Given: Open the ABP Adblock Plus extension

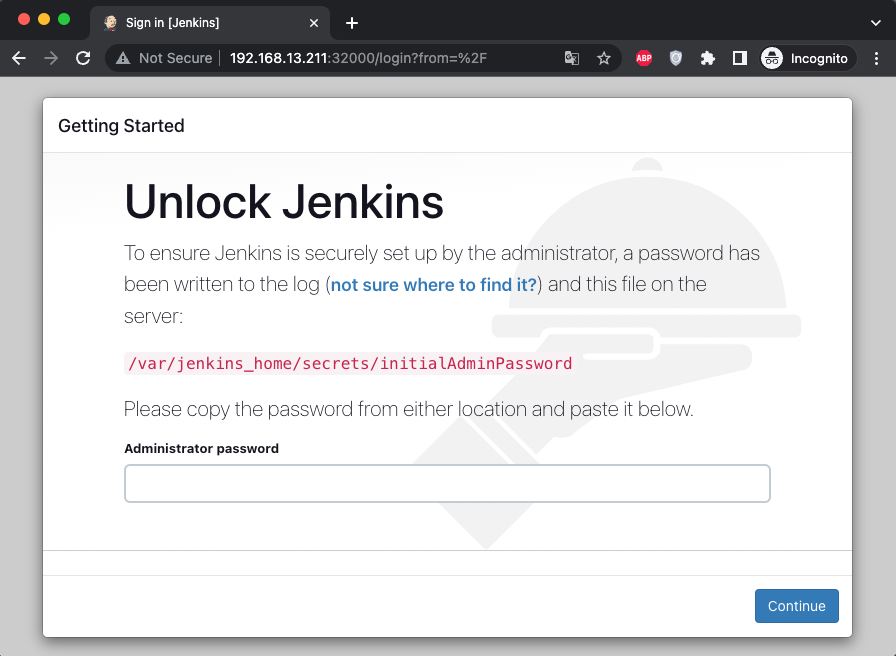Looking at the screenshot, I should coord(644,58).
